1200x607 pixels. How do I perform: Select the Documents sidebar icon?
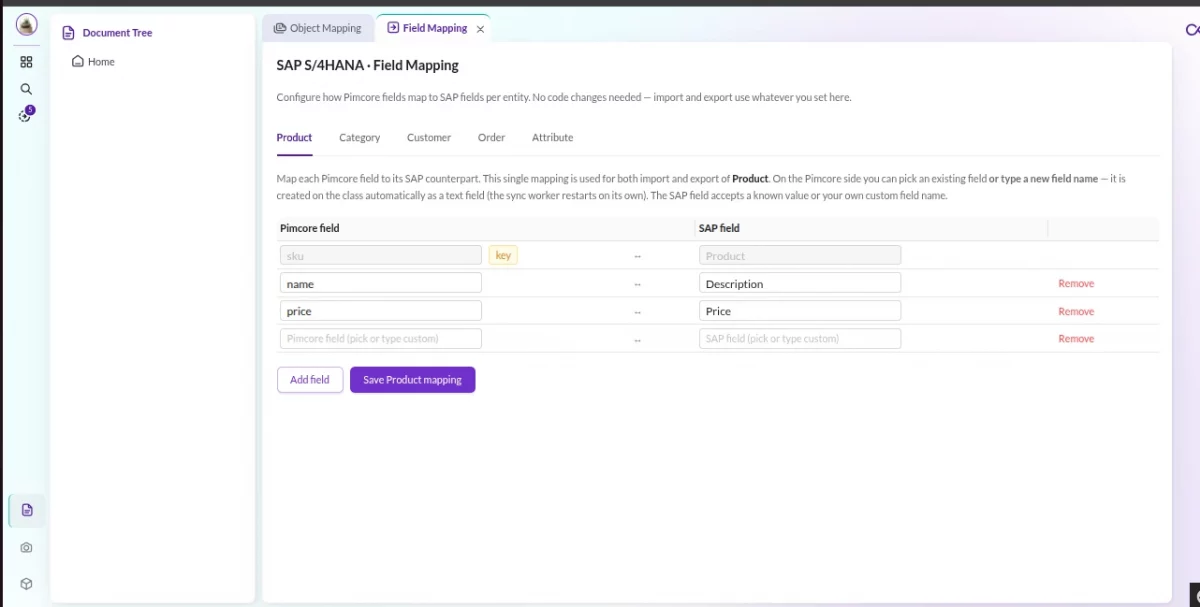pyautogui.click(x=27, y=510)
